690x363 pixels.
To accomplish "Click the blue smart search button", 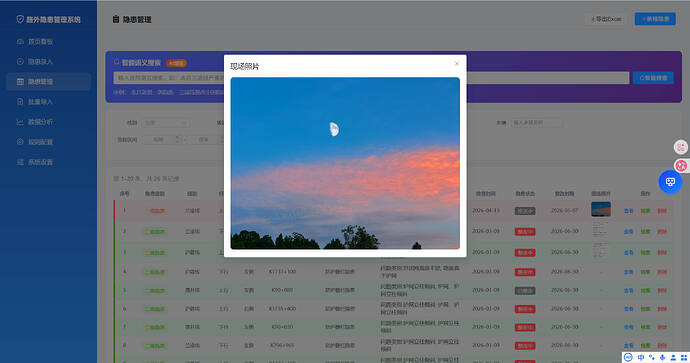I will [x=653, y=78].
